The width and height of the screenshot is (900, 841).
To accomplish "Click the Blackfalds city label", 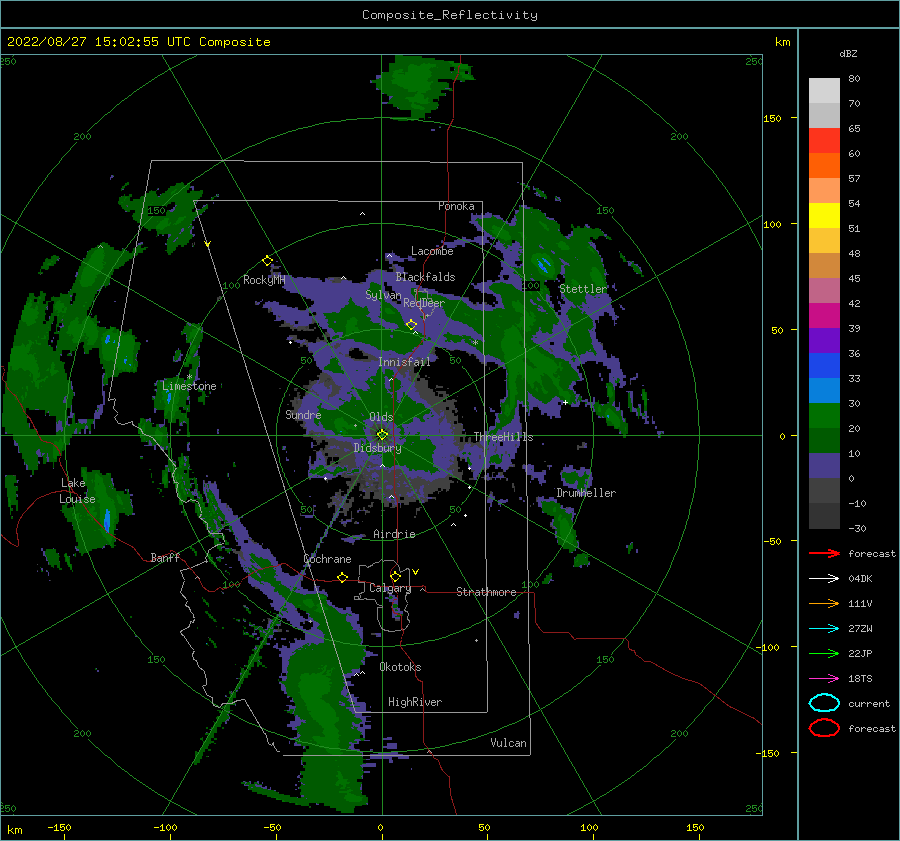I will [425, 277].
